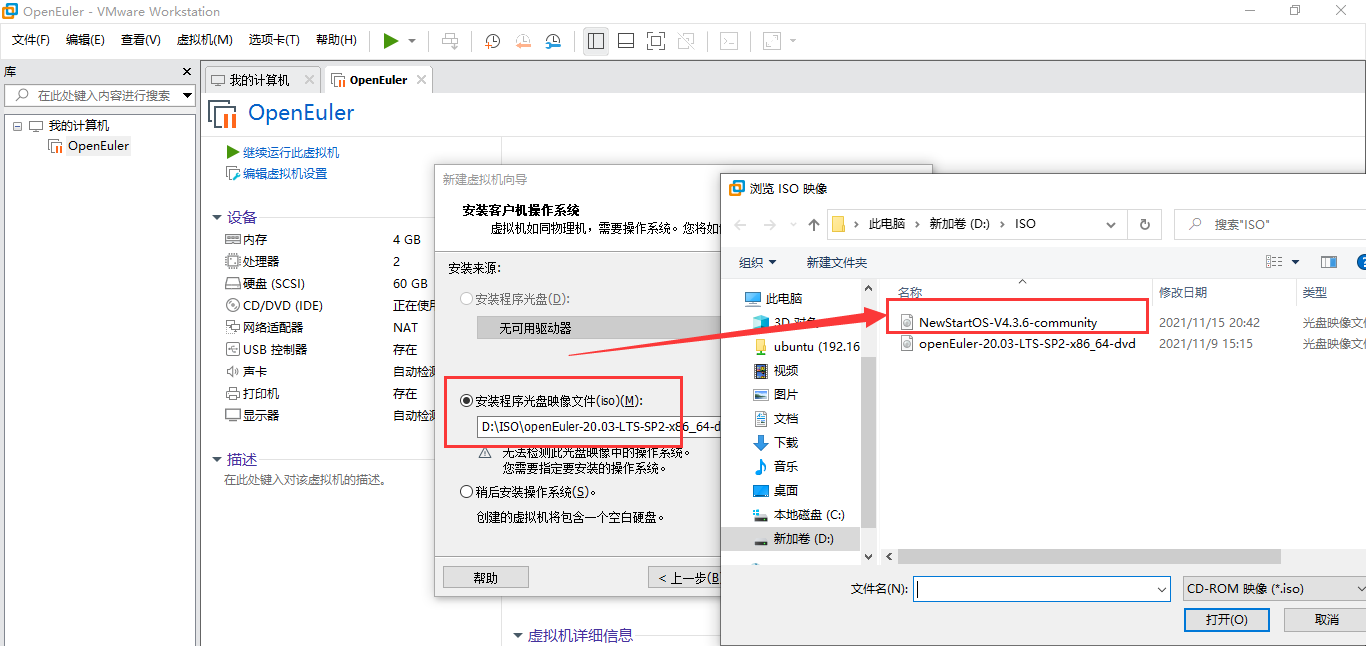
Task: Open the CD-ROM 映像 (*.iso) file type dropdown
Action: tap(1274, 589)
